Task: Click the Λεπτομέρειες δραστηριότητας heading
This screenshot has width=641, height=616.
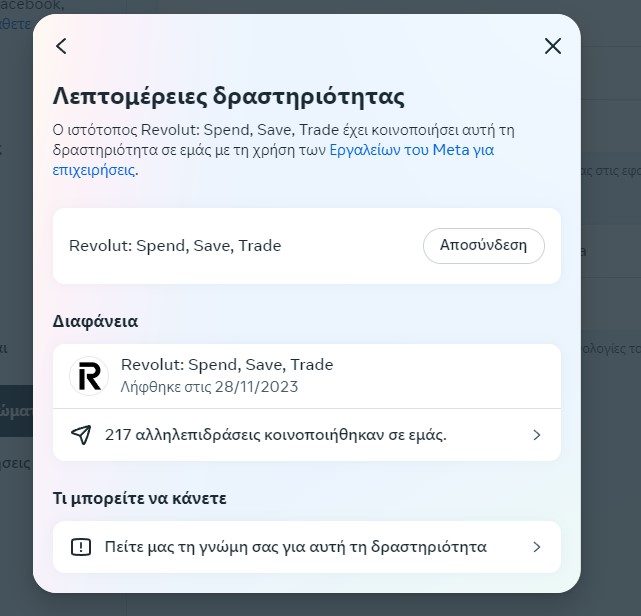Action: [228, 97]
